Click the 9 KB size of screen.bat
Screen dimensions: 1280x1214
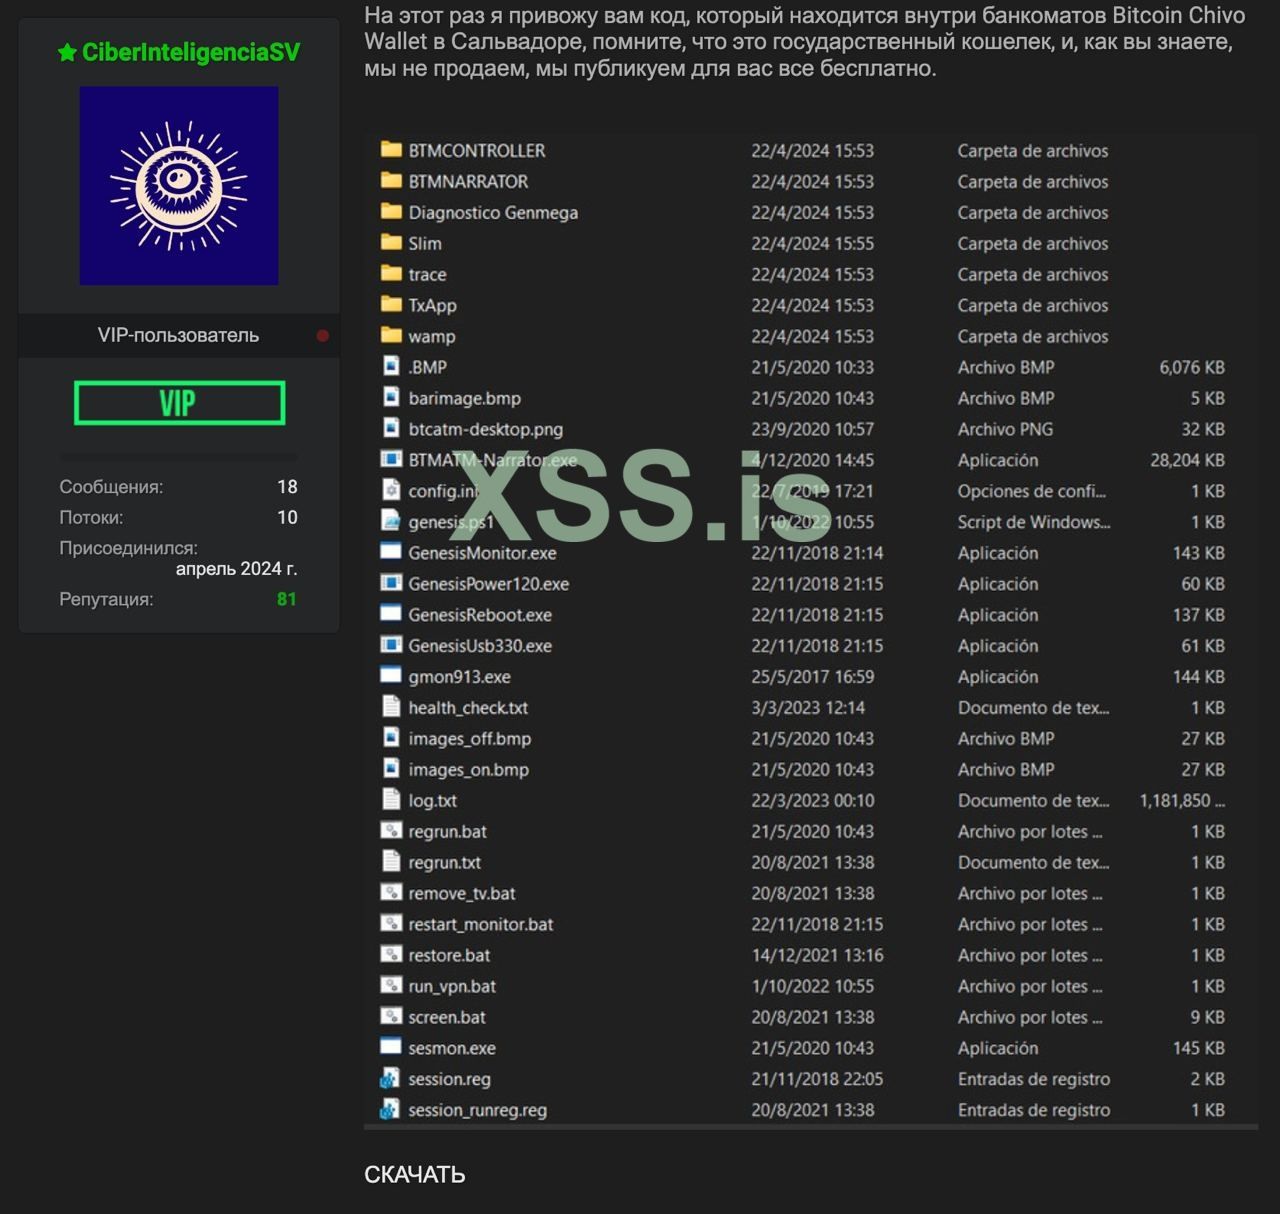[1207, 1018]
